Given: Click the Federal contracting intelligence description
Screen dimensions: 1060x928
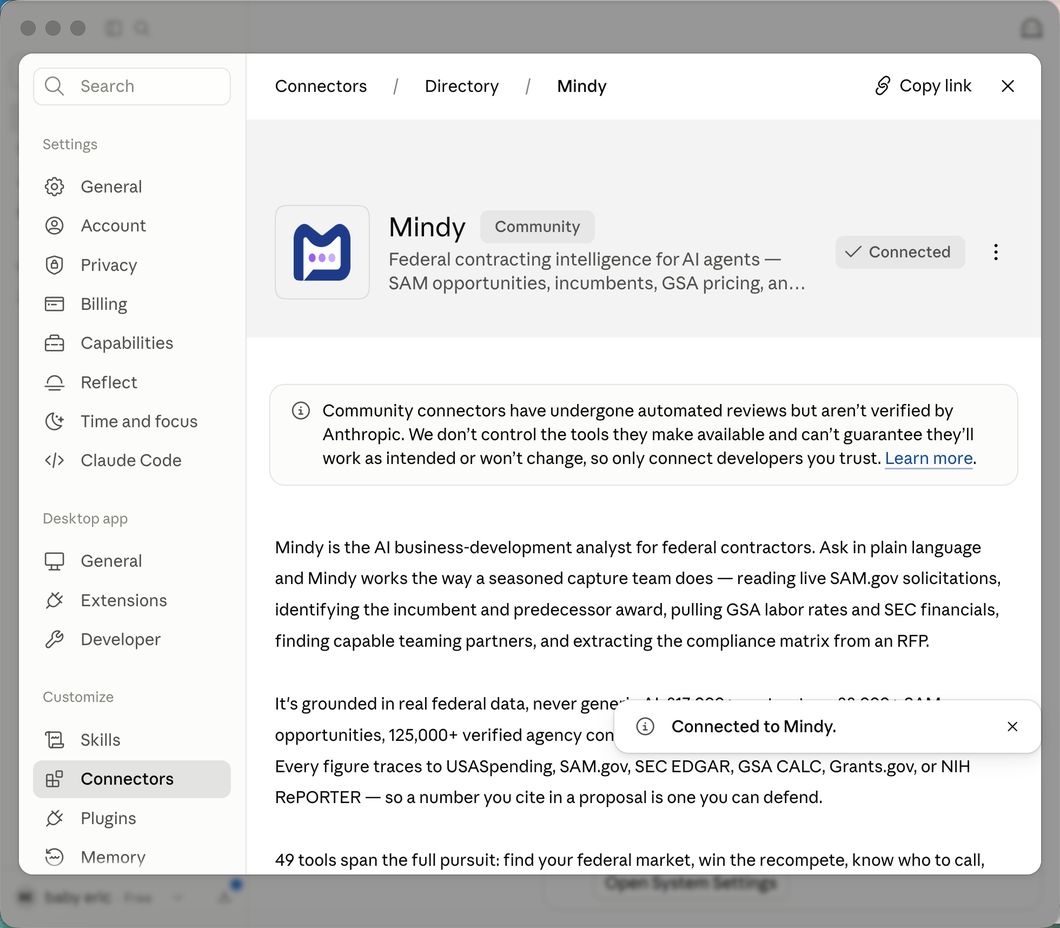Looking at the screenshot, I should point(597,271).
